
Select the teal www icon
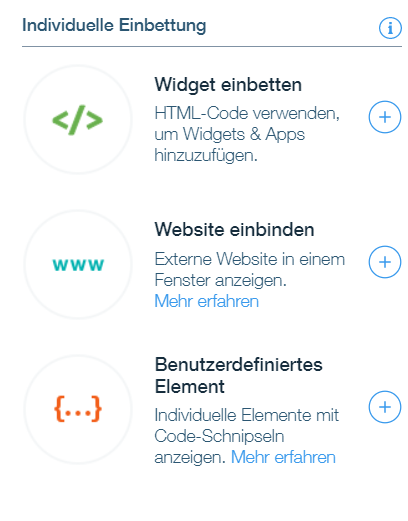click(78, 265)
